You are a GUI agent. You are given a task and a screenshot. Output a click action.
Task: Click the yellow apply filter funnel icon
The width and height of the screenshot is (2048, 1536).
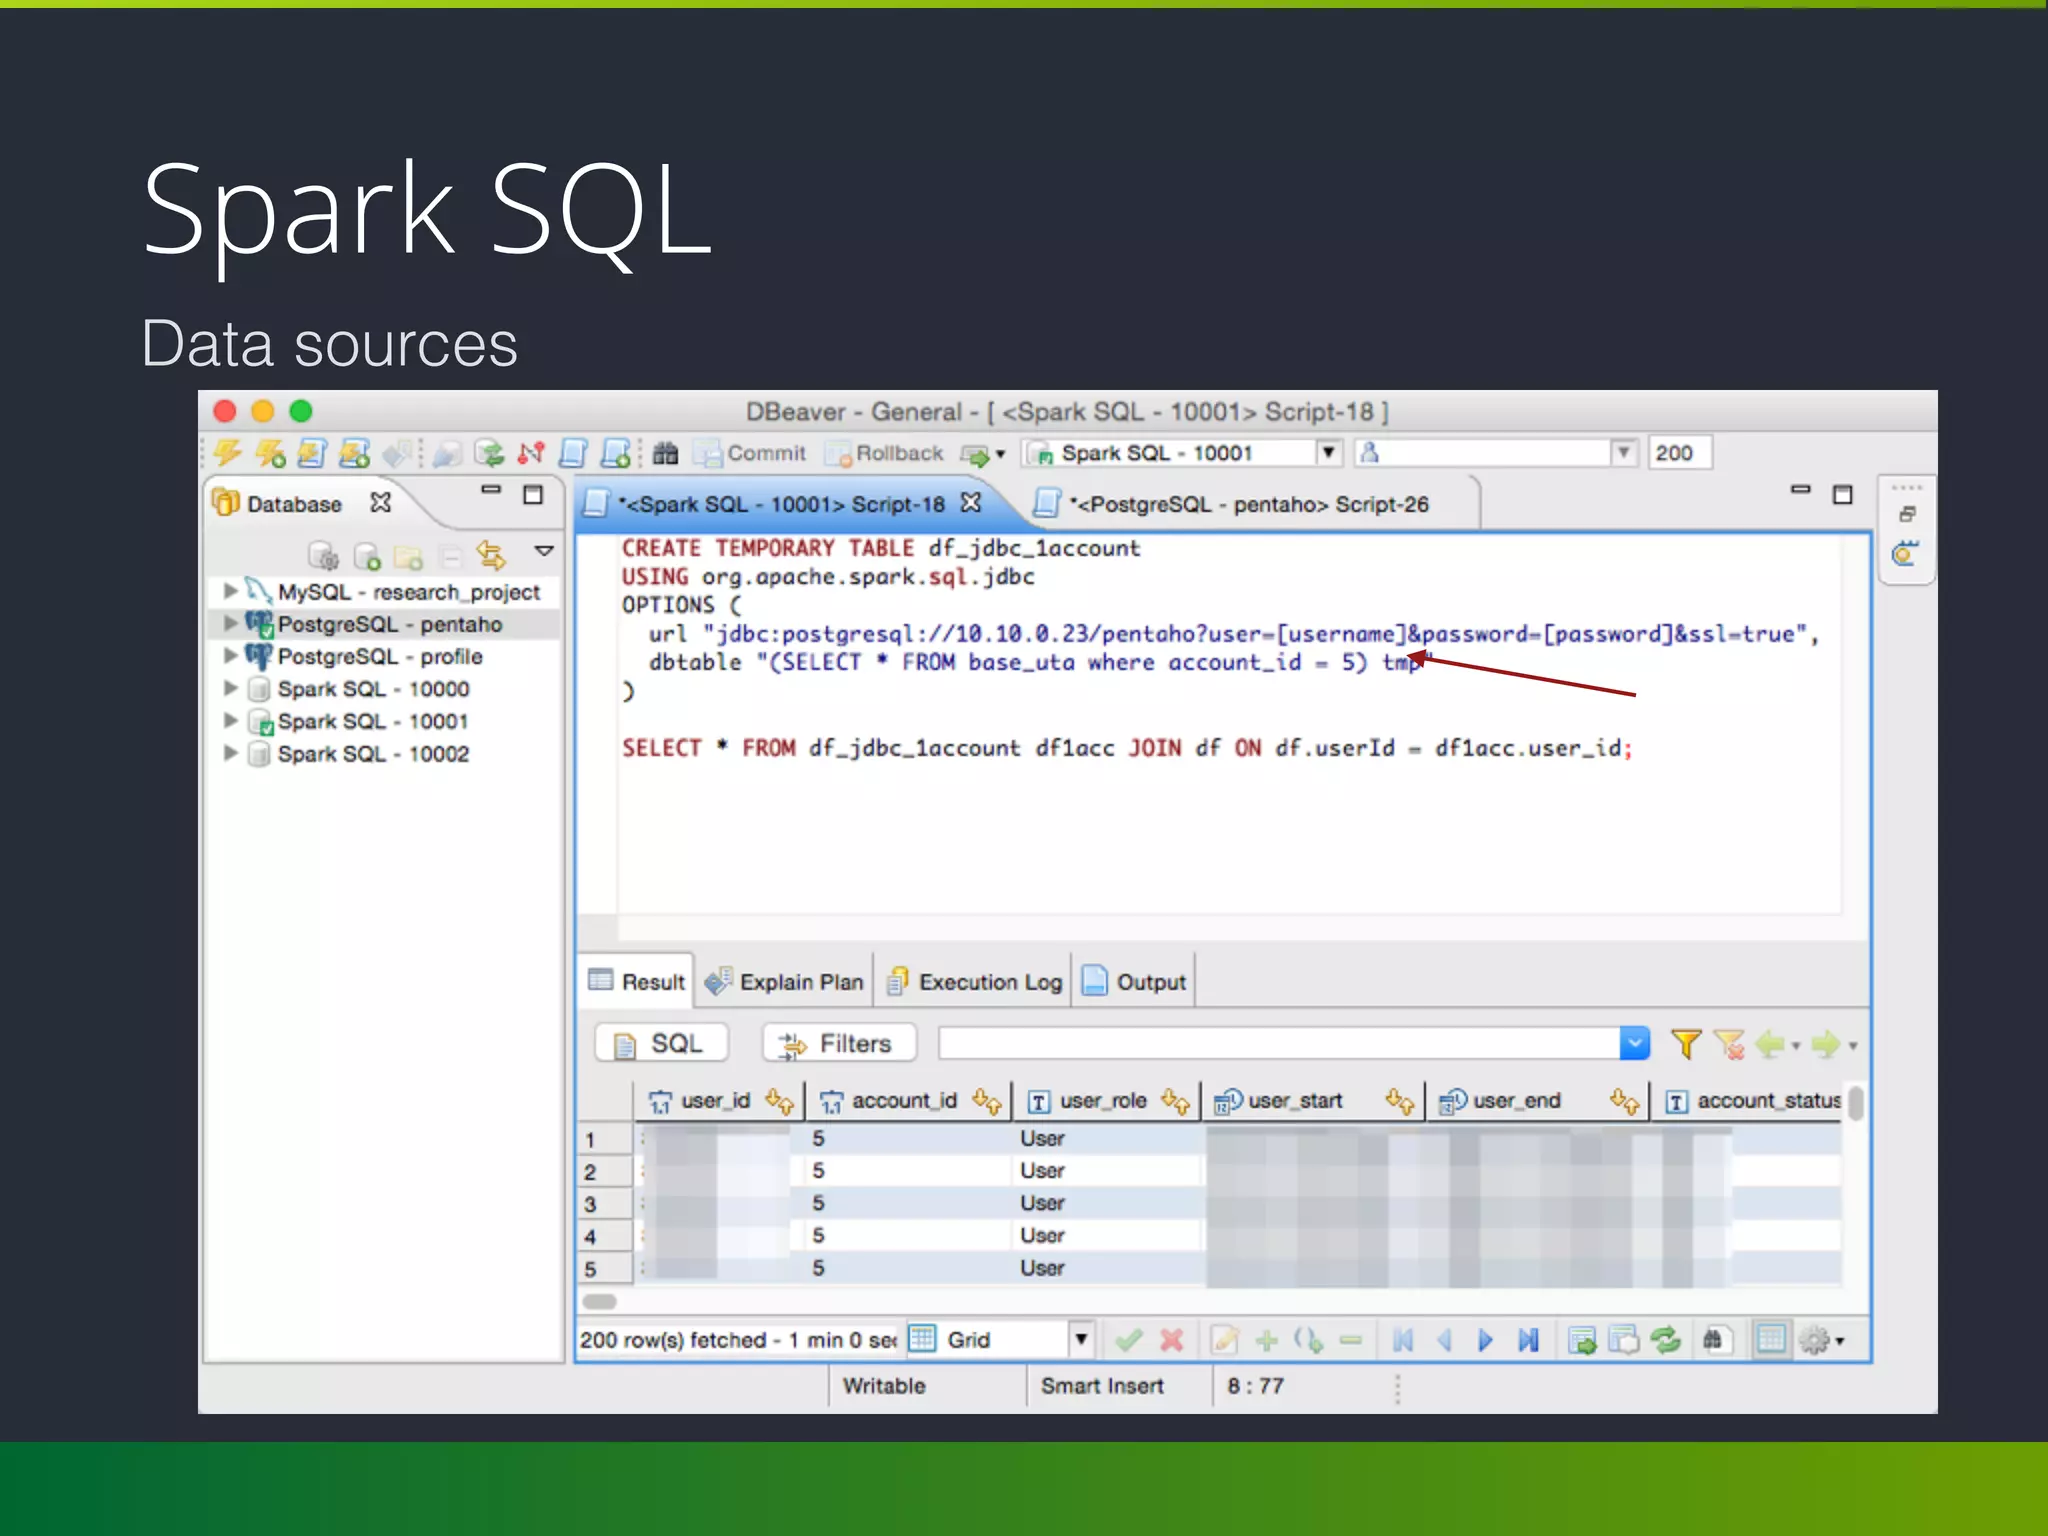1686,1044
